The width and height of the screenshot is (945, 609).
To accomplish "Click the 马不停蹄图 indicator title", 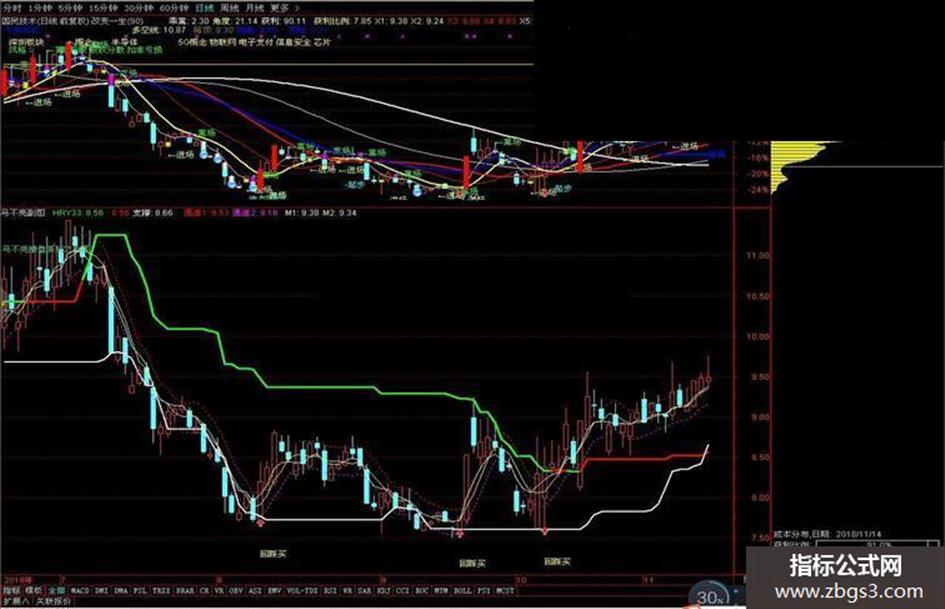I will coord(23,213).
